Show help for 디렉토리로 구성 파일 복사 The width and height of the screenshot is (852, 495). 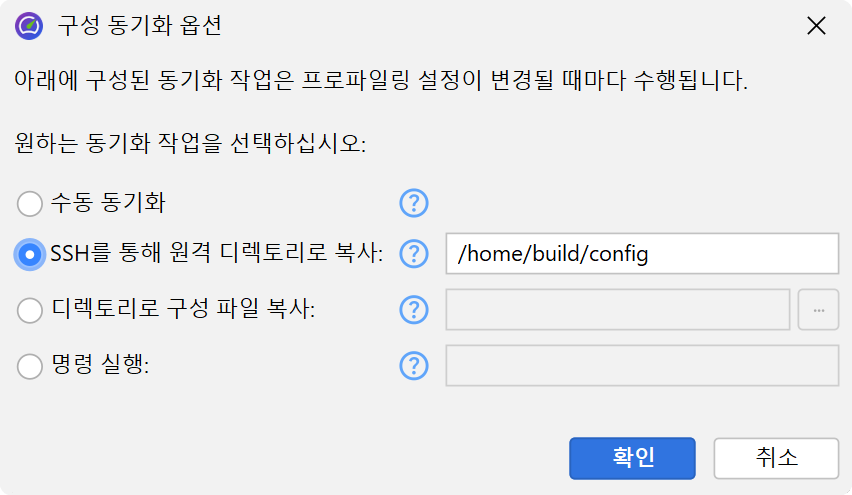coord(413,310)
